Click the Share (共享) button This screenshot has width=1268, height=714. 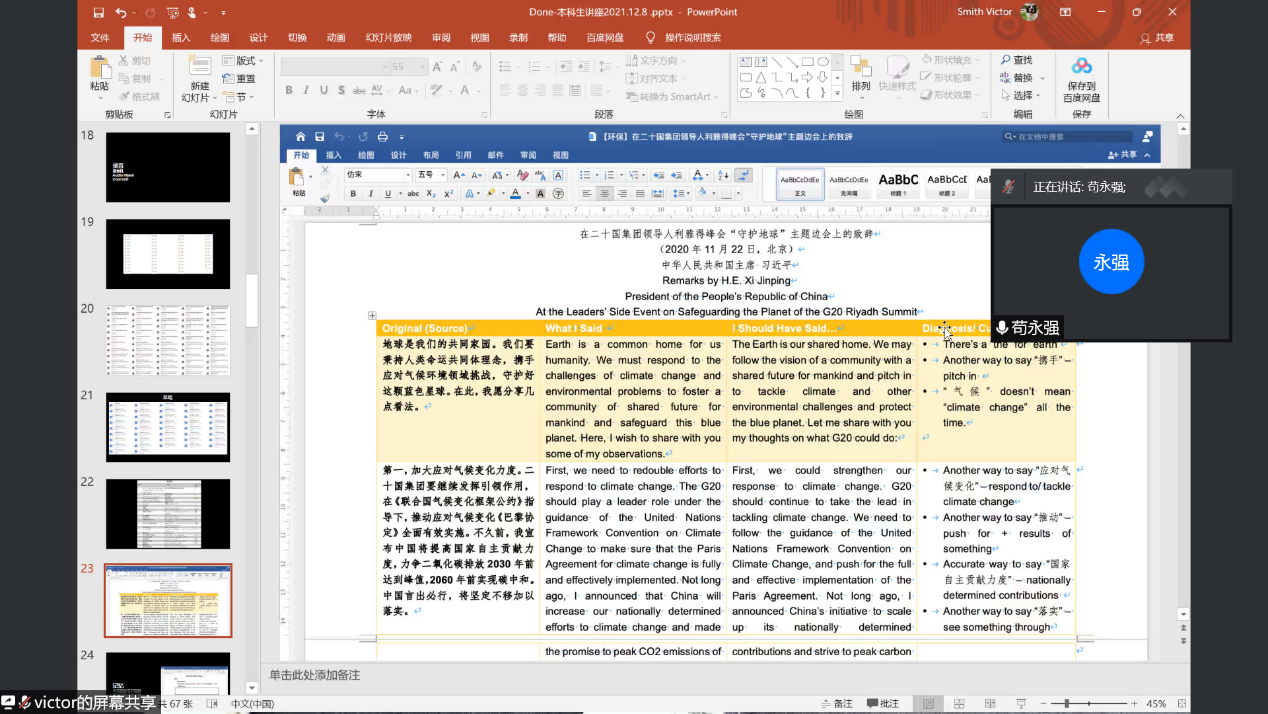click(x=1157, y=38)
